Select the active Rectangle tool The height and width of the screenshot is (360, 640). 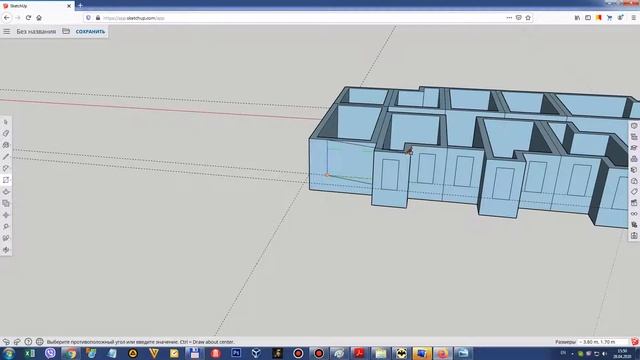coord(6,180)
